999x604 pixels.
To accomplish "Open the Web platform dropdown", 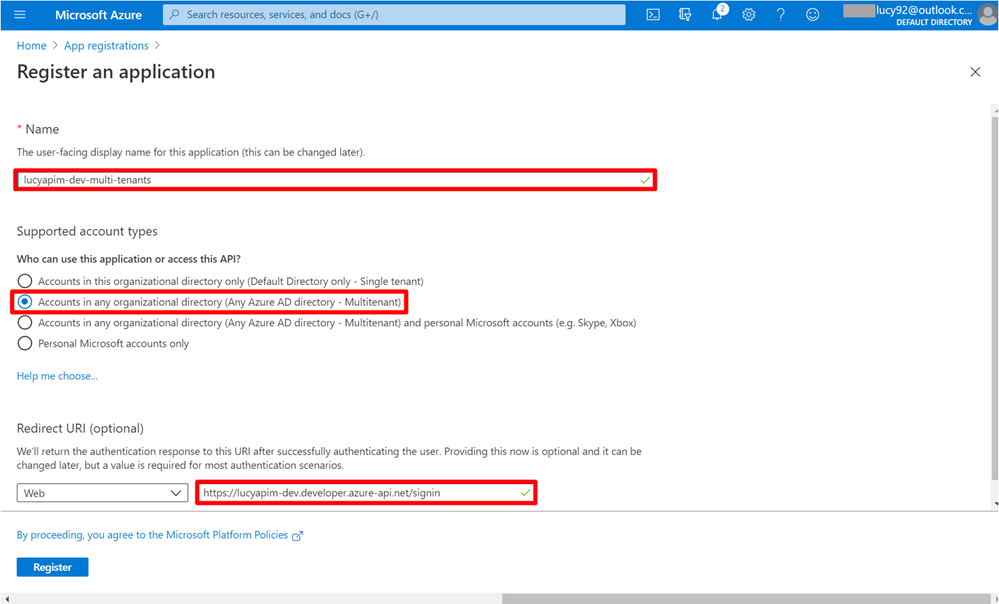I will coord(102,493).
